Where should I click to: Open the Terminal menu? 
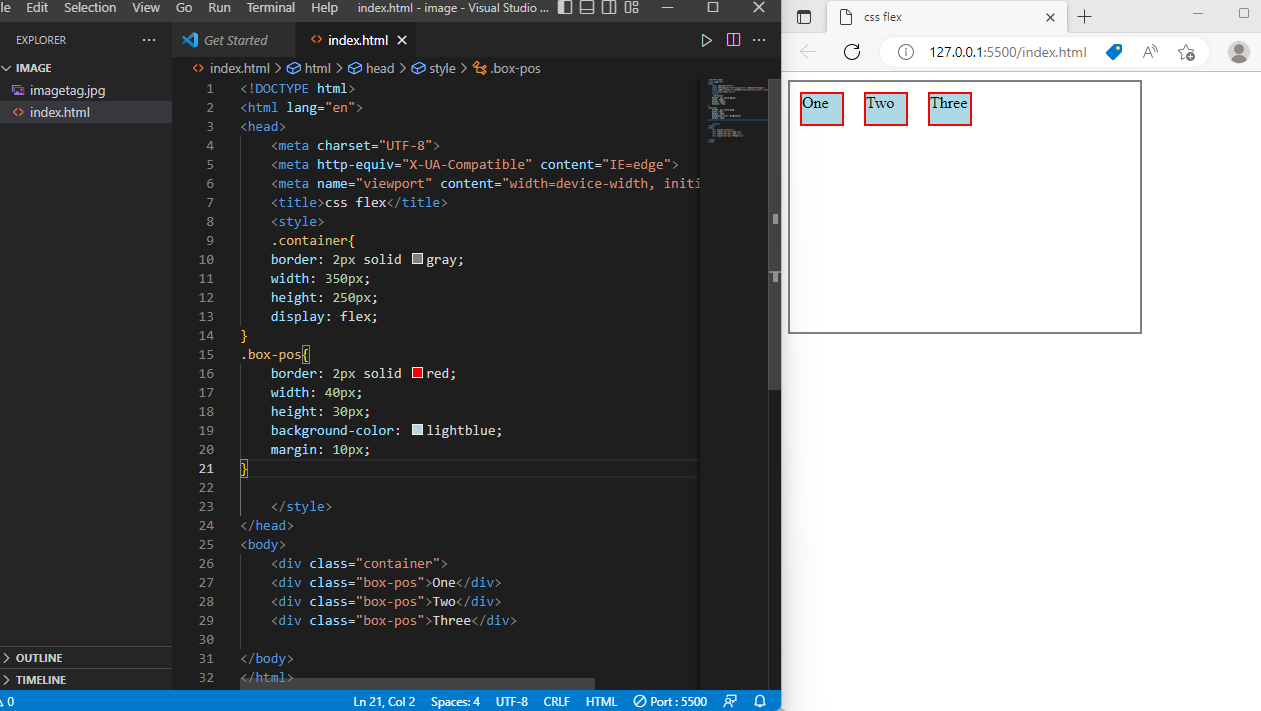pyautogui.click(x=271, y=7)
